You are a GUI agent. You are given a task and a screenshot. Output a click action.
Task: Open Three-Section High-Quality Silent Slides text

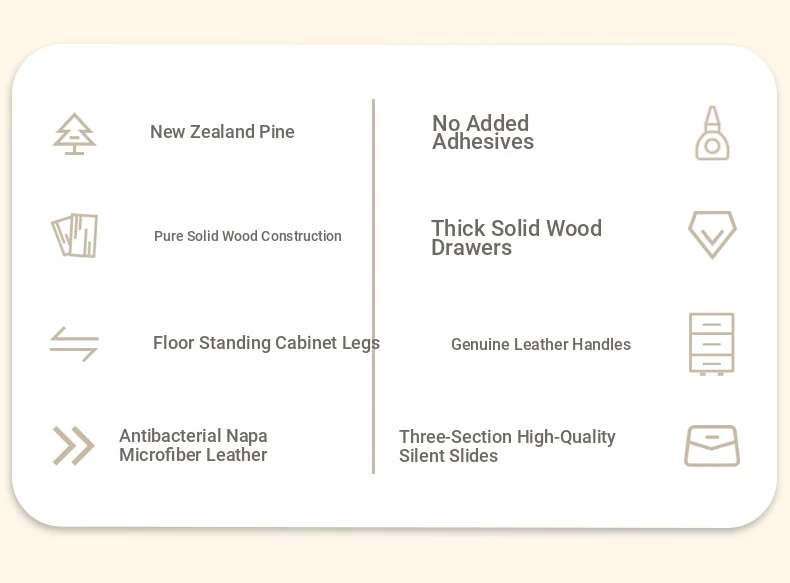[x=507, y=446]
